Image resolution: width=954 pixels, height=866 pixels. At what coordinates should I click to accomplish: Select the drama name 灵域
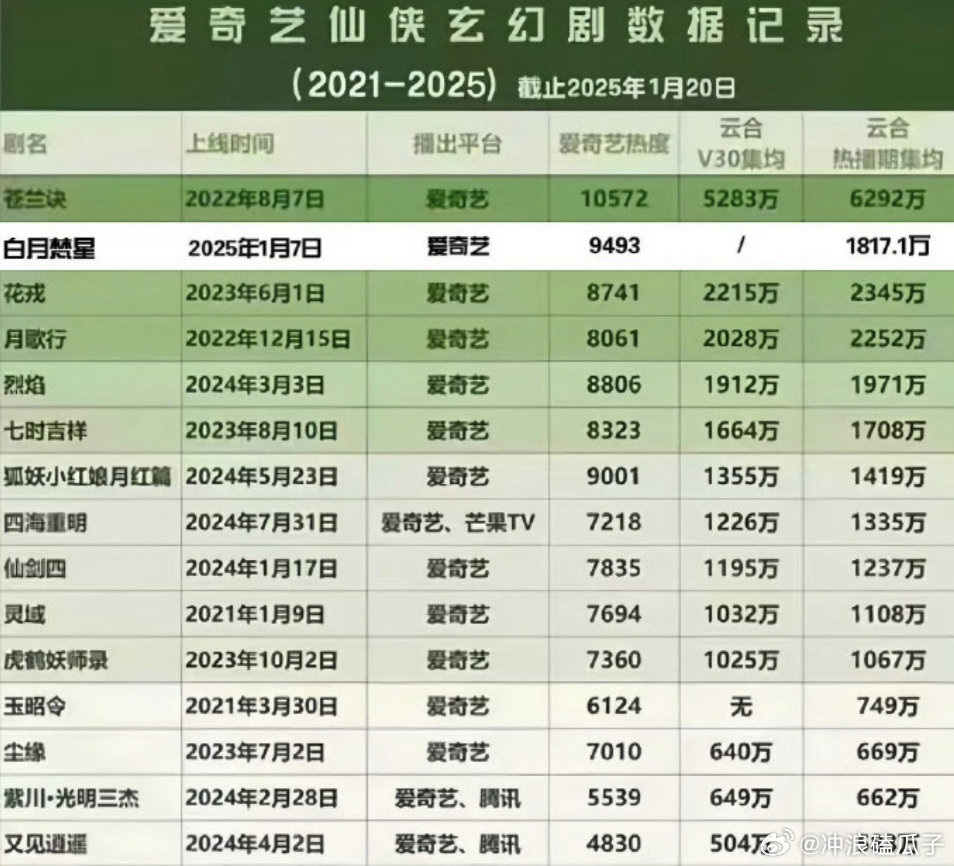pos(24,615)
